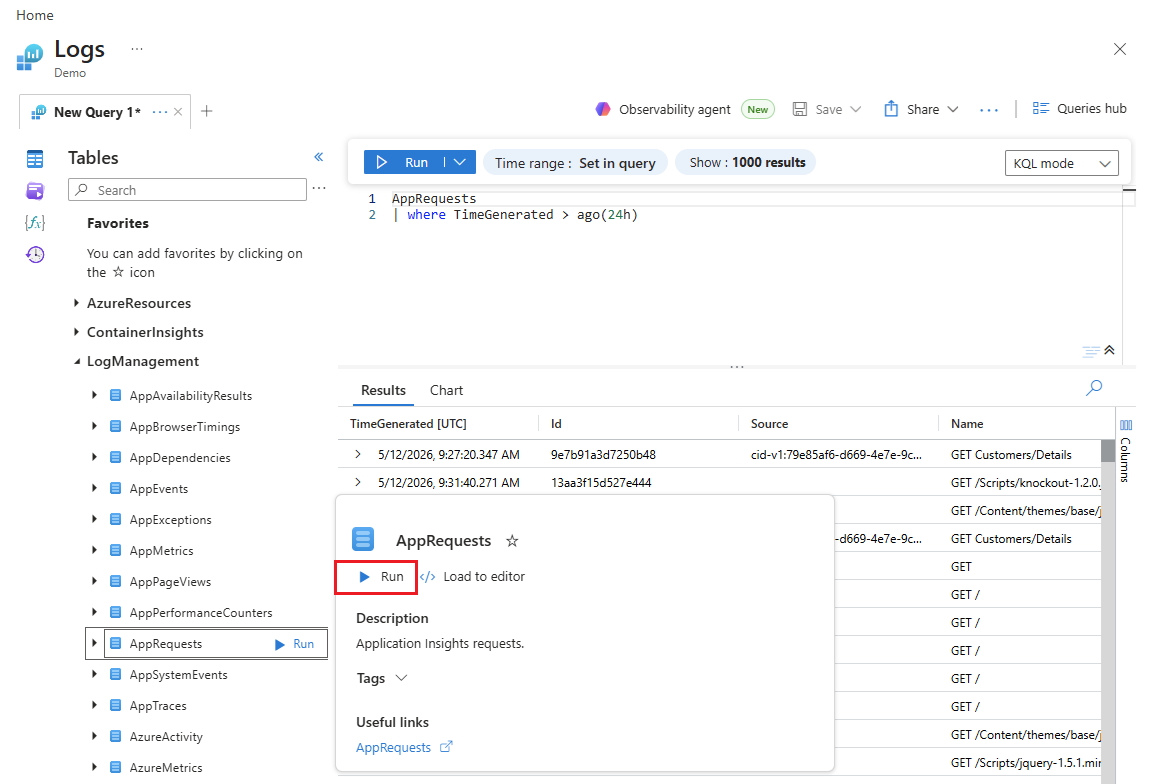
Task: Select the AzureMetrics table
Action: [166, 767]
